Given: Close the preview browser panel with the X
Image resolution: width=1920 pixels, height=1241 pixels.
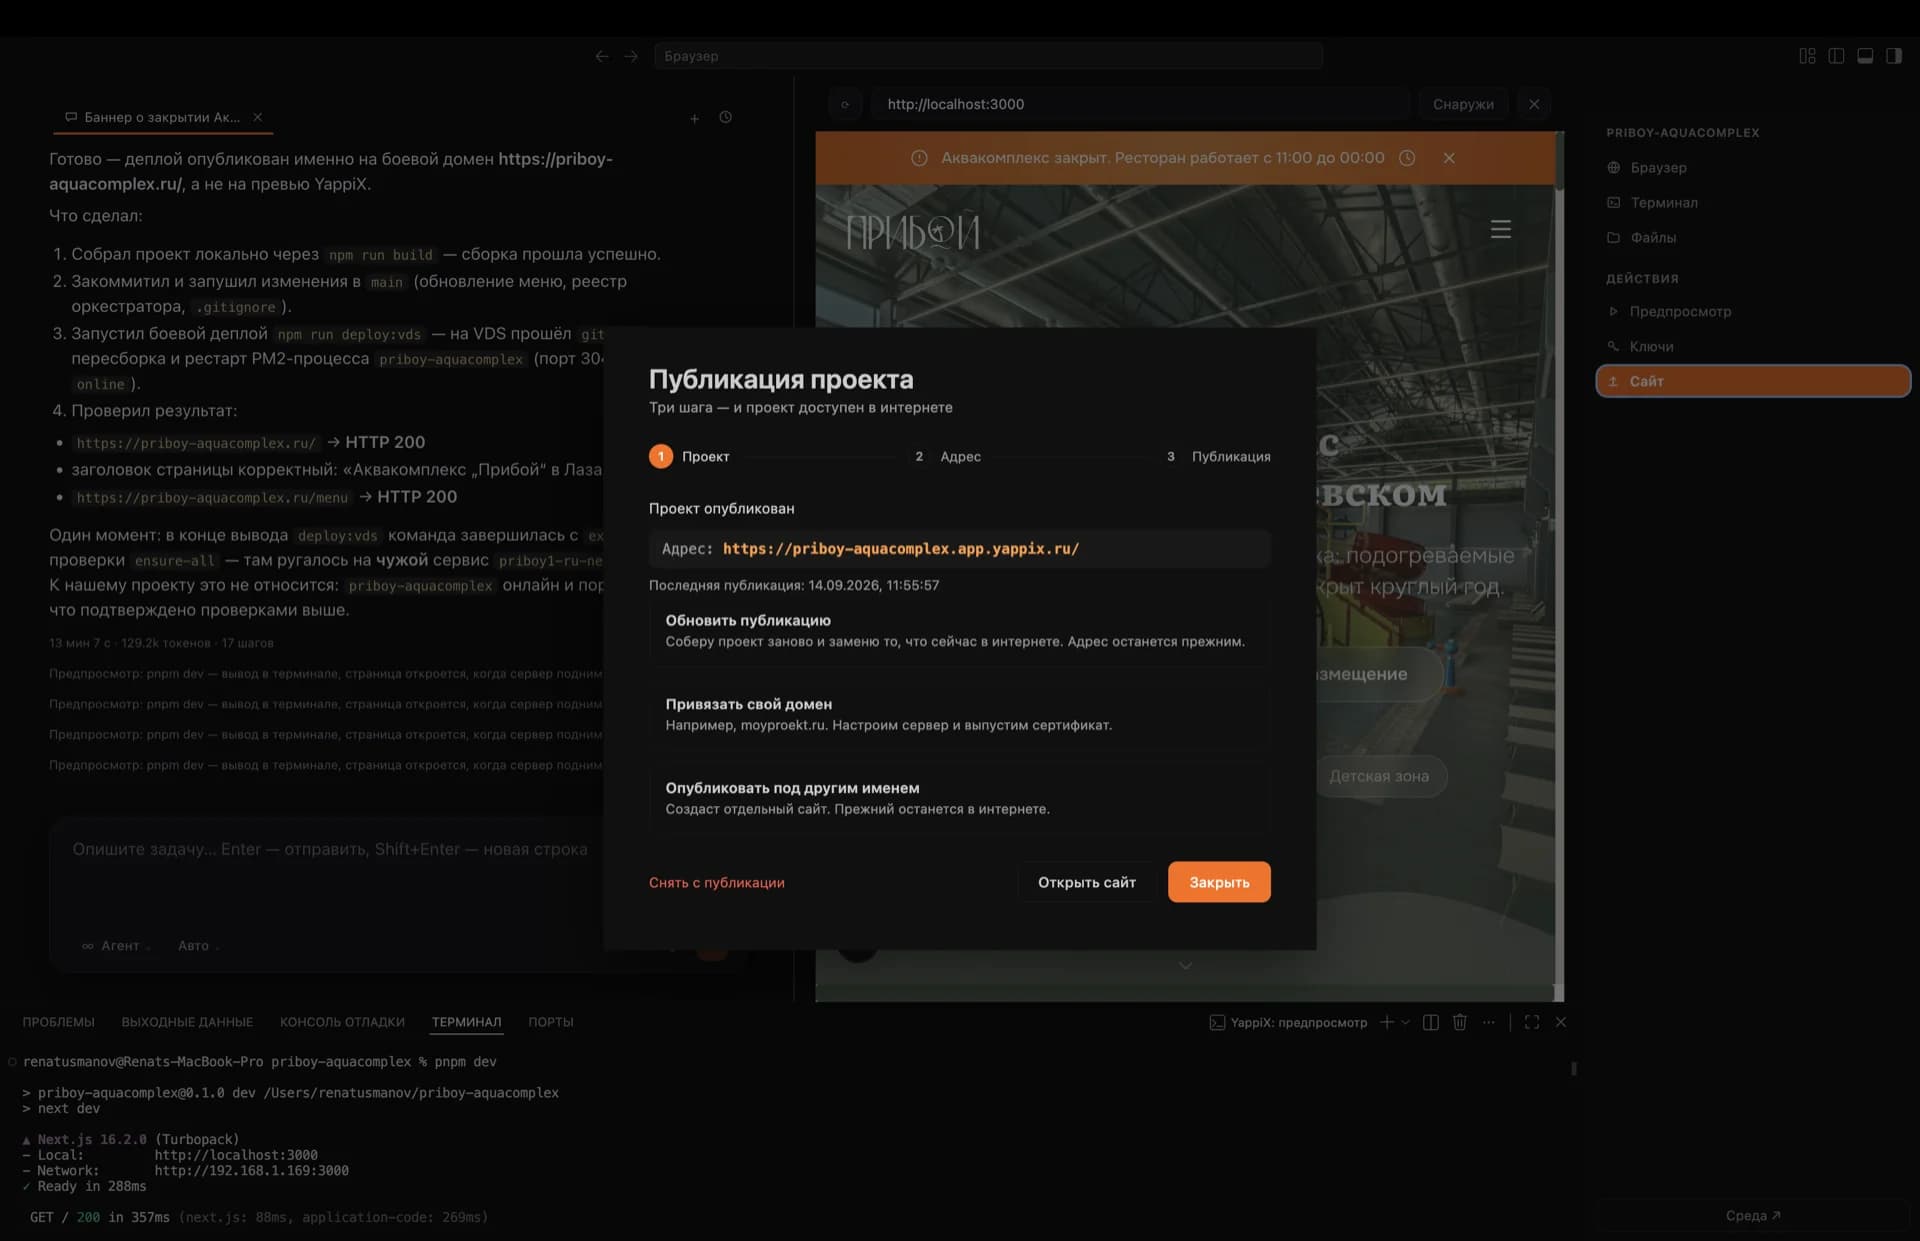Looking at the screenshot, I should (x=1534, y=104).
